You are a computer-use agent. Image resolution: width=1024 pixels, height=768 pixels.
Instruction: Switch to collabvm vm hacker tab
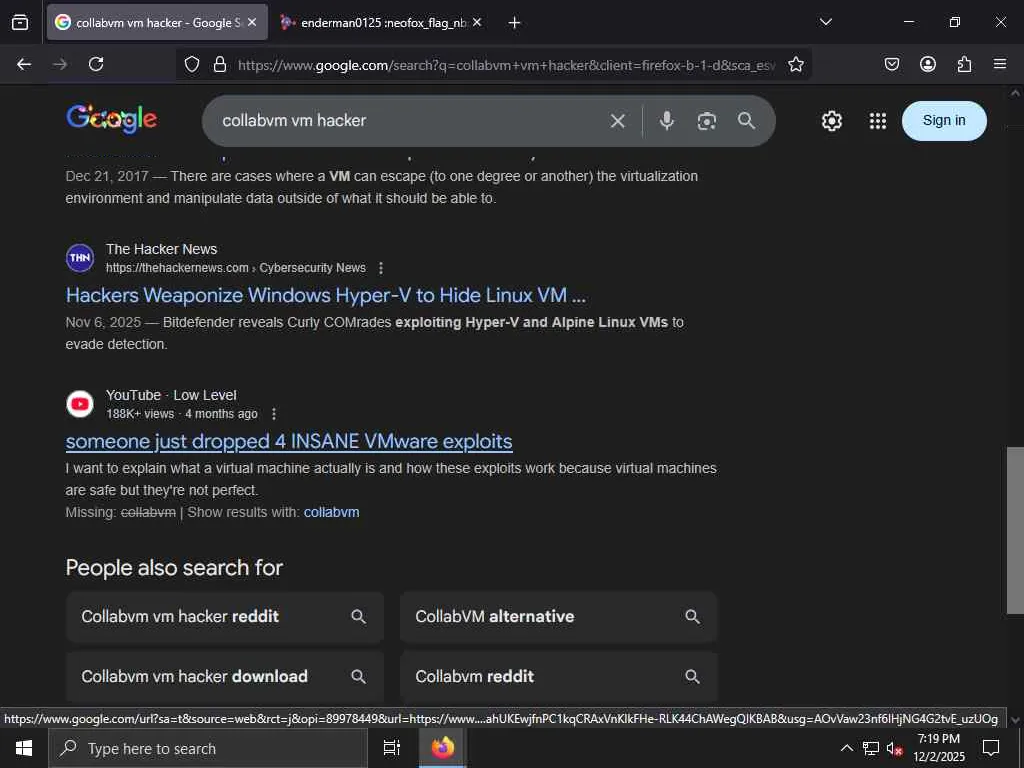[157, 22]
